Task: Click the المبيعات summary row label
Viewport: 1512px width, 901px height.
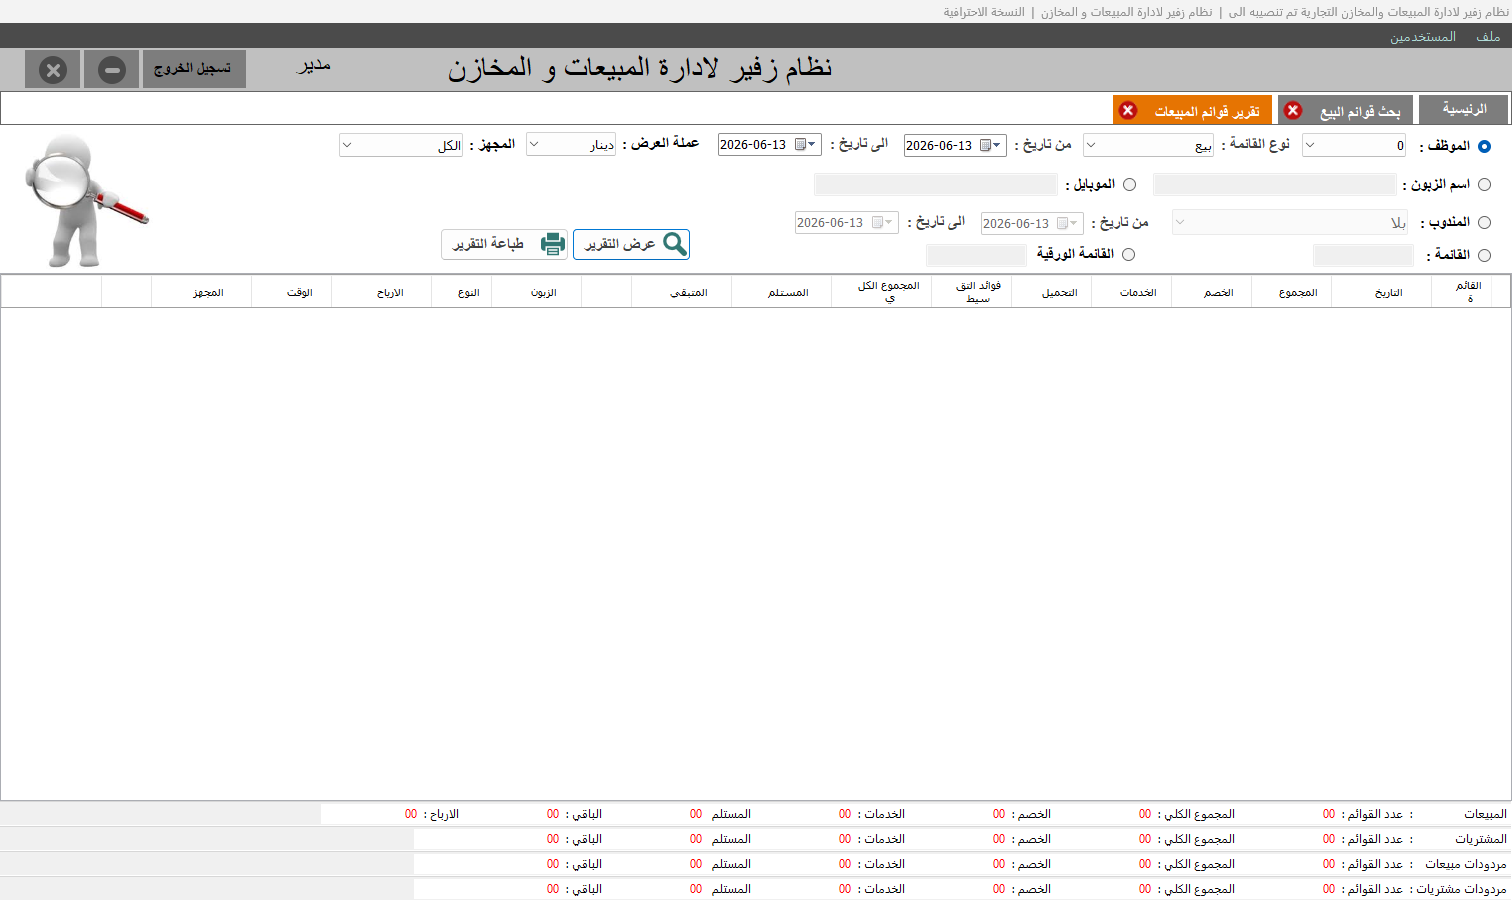Action: 1485,814
